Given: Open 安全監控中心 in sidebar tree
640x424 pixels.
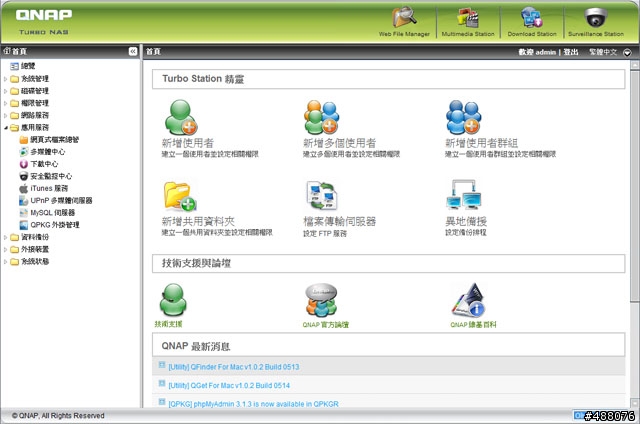Looking at the screenshot, I should pyautogui.click(x=46, y=176).
